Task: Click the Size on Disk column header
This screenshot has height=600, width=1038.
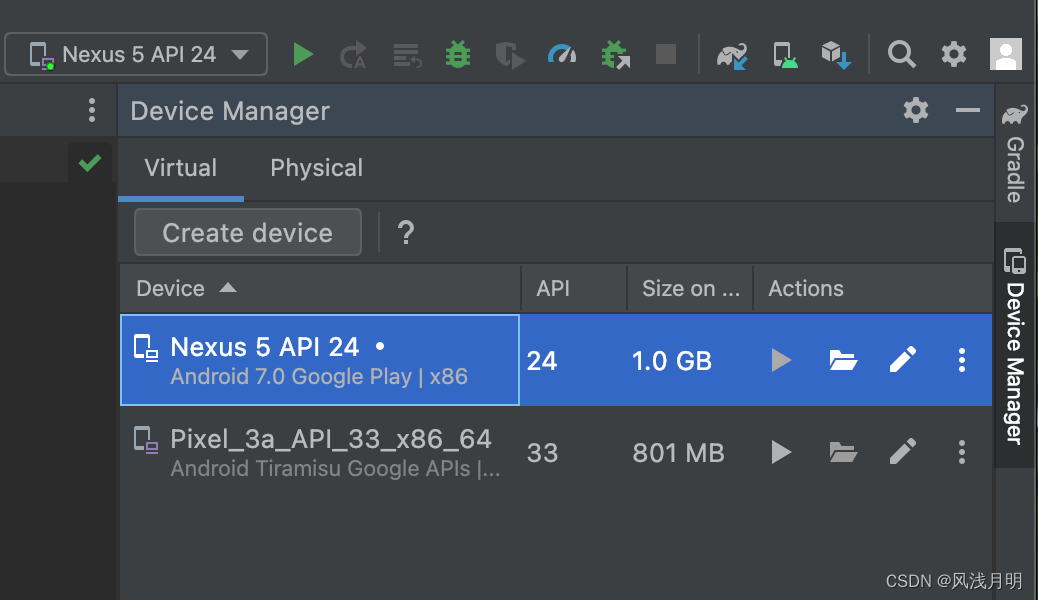Action: tap(690, 289)
